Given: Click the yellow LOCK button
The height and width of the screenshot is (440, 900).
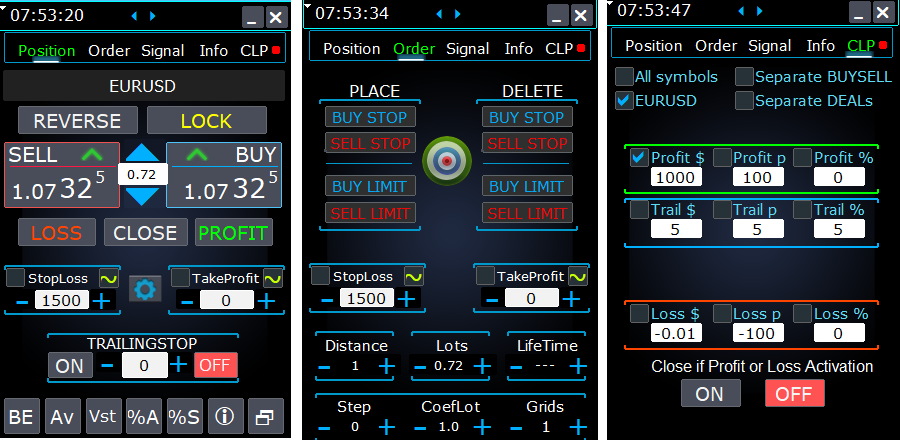Looking at the screenshot, I should tap(207, 120).
